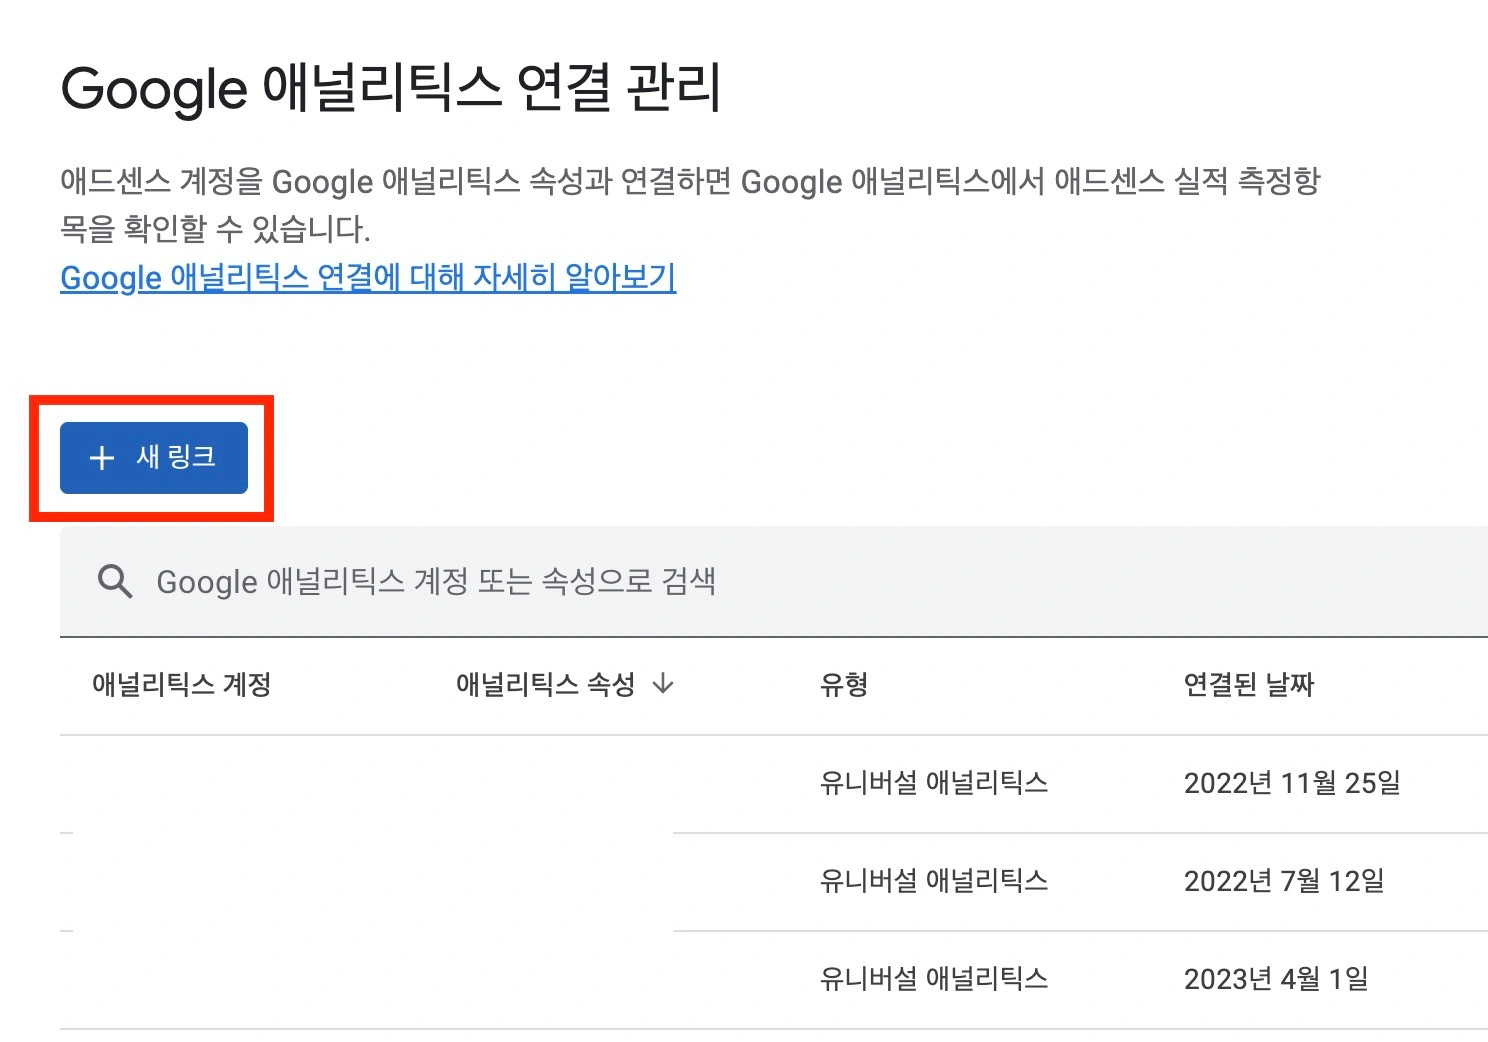Open the Google 애널리틱스 연결에 대해 자세히 알아보기 link
This screenshot has height=1042, width=1488.
click(368, 277)
